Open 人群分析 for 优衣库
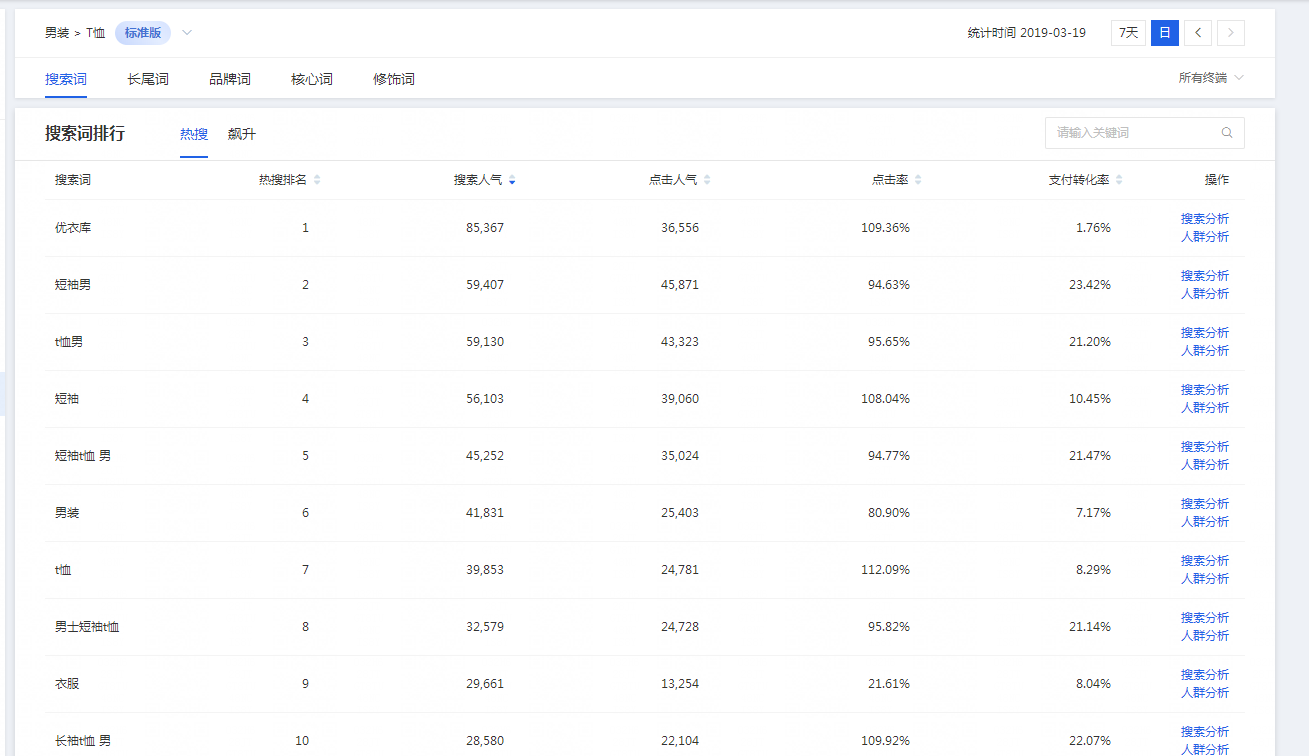Screen dimensions: 1309x756 coord(1205,237)
